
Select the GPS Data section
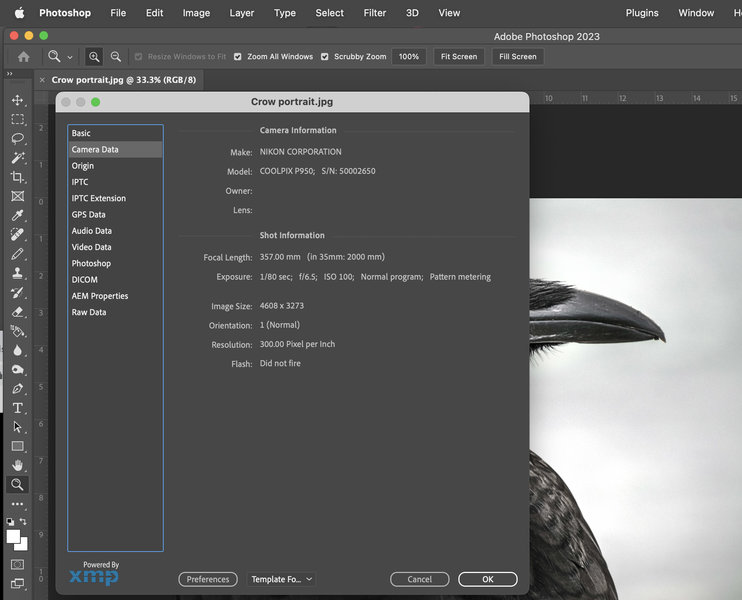coord(115,215)
